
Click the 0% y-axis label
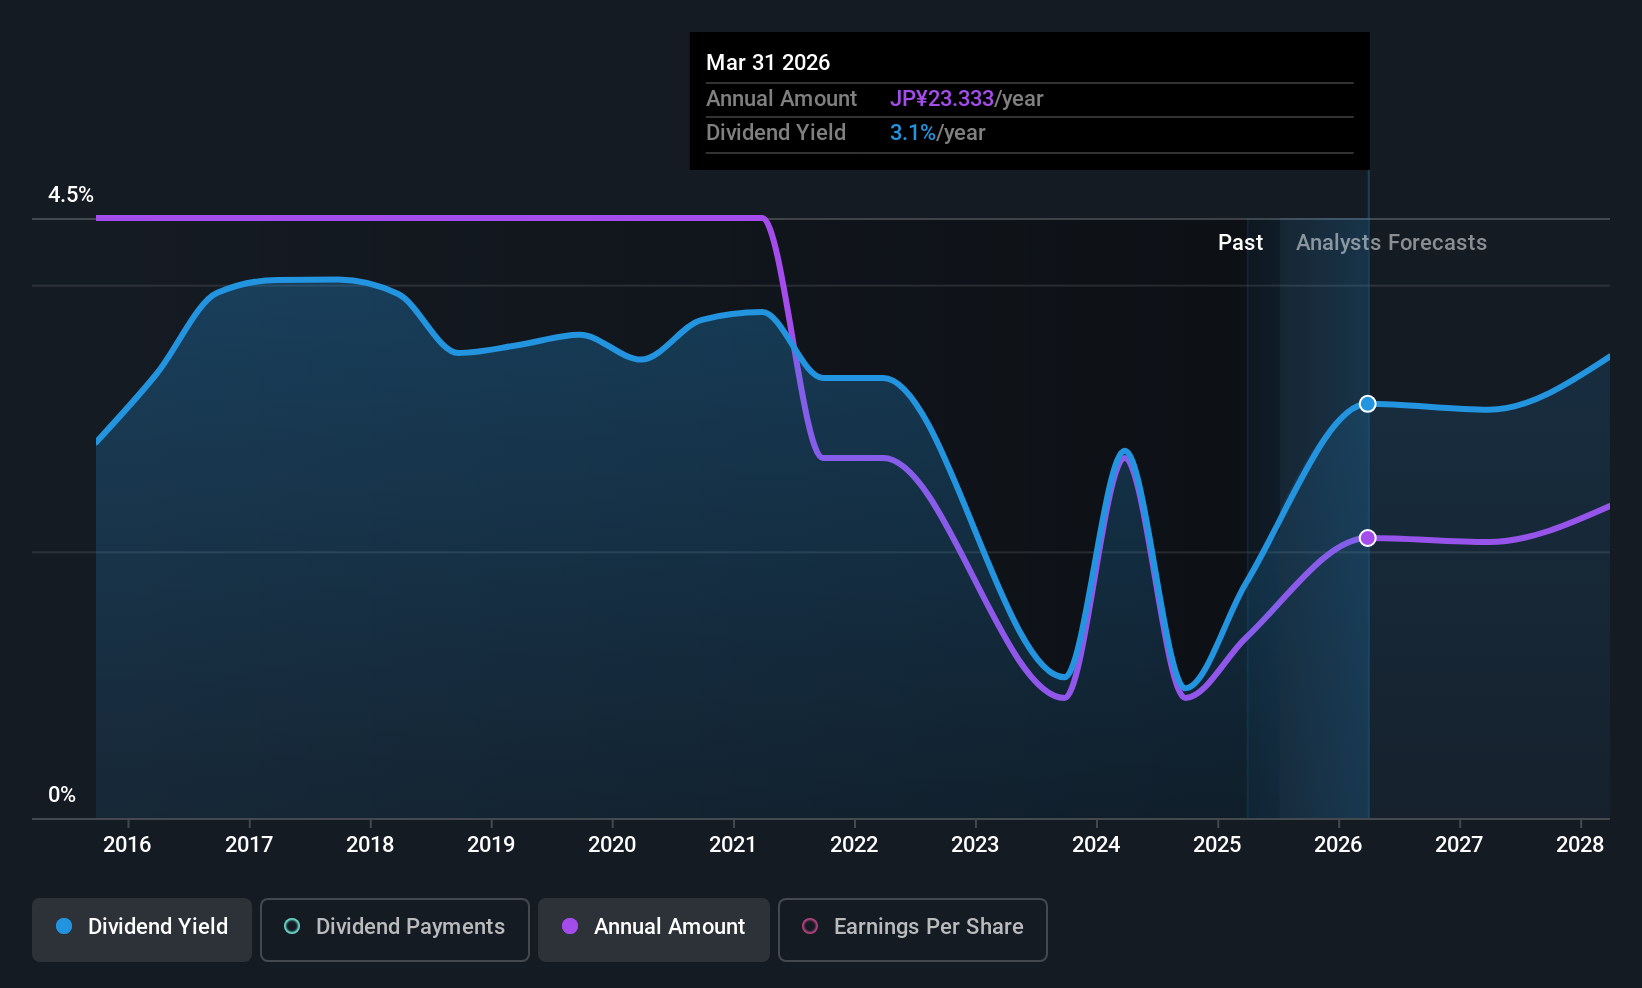tap(62, 795)
